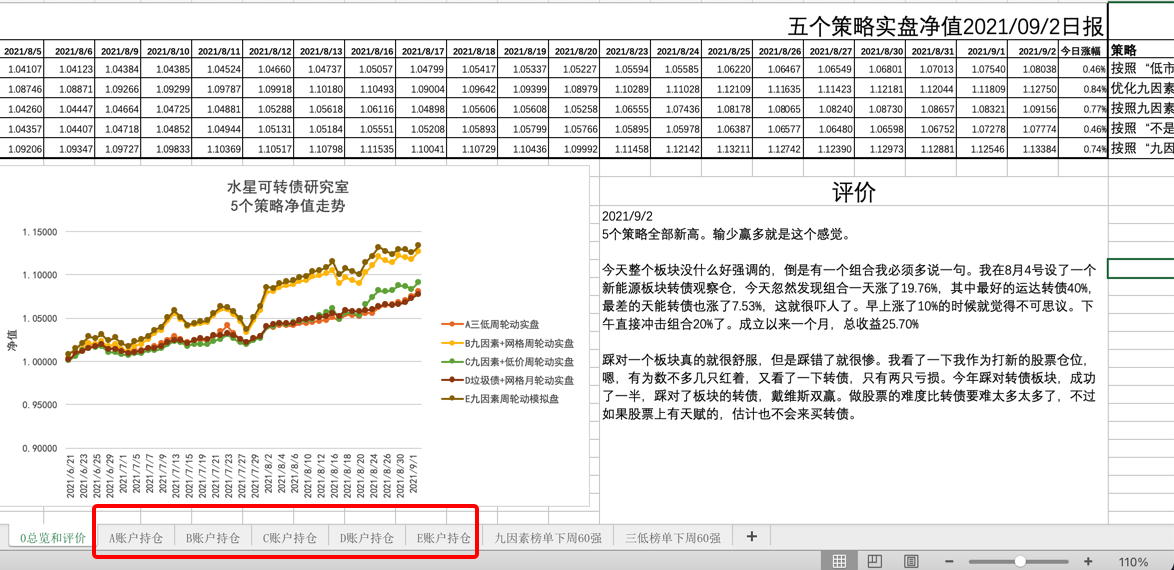
Task: Select the 净值 vertical axis title
Action: (12, 341)
